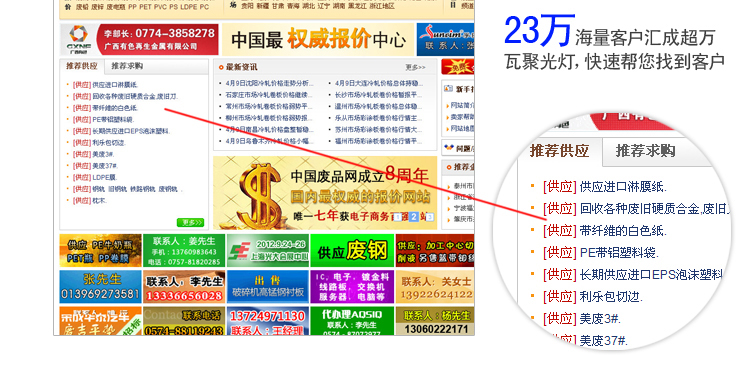Open 4月9日沈阳冷轧价格走势分析 news link
The height and width of the screenshot is (388, 737).
tap(269, 83)
